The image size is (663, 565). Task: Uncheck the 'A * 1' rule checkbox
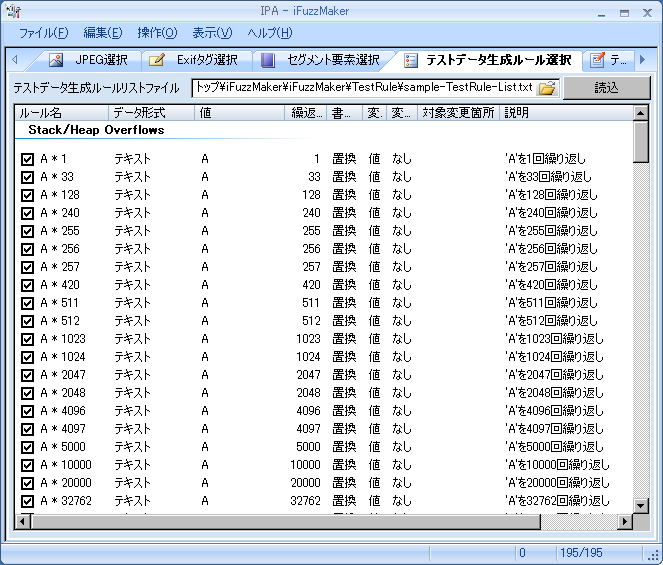(x=27, y=159)
